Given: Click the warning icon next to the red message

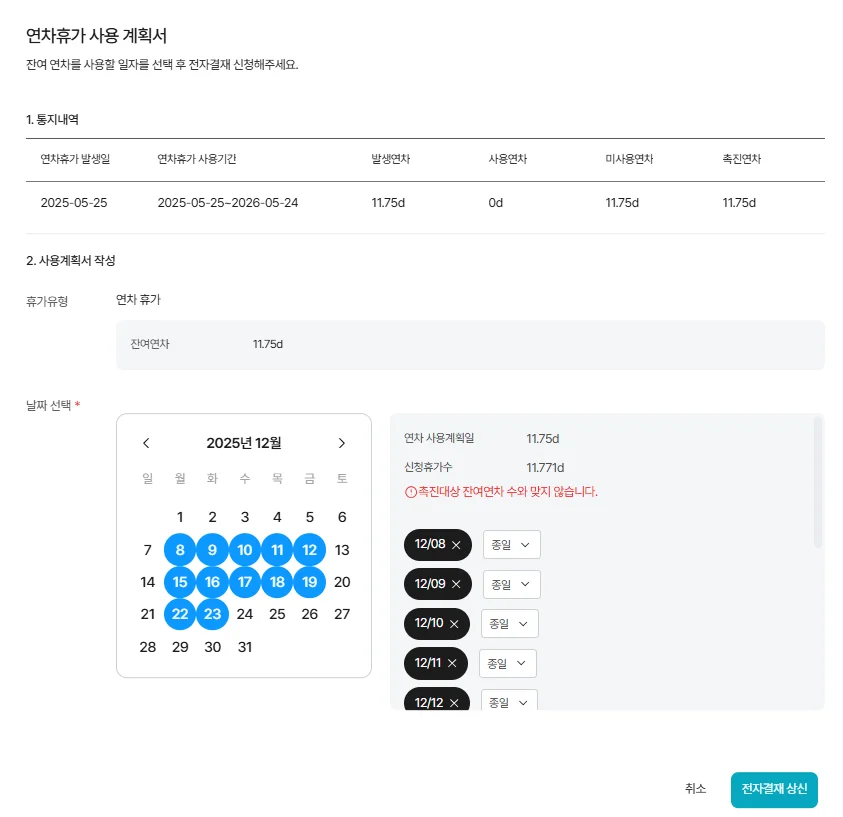Looking at the screenshot, I should (411, 491).
